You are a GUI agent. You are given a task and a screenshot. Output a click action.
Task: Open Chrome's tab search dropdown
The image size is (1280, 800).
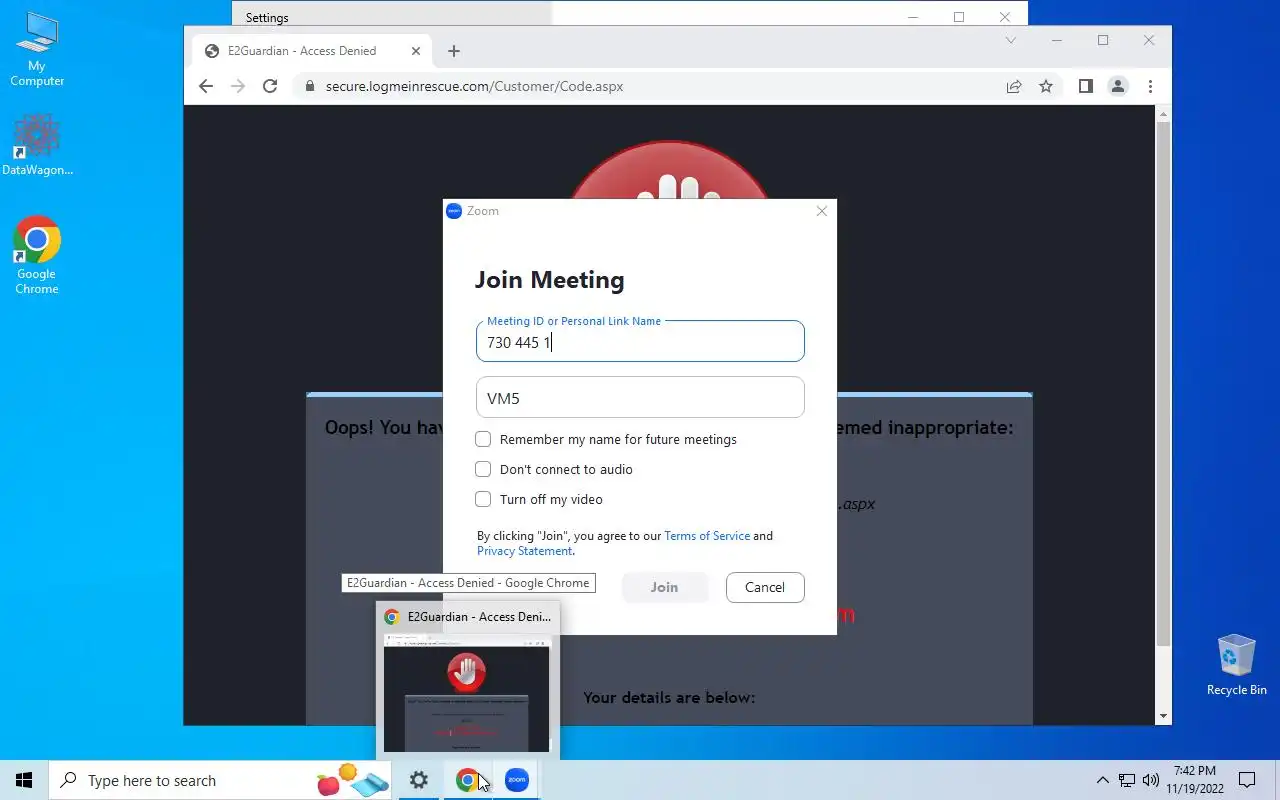coord(1011,40)
